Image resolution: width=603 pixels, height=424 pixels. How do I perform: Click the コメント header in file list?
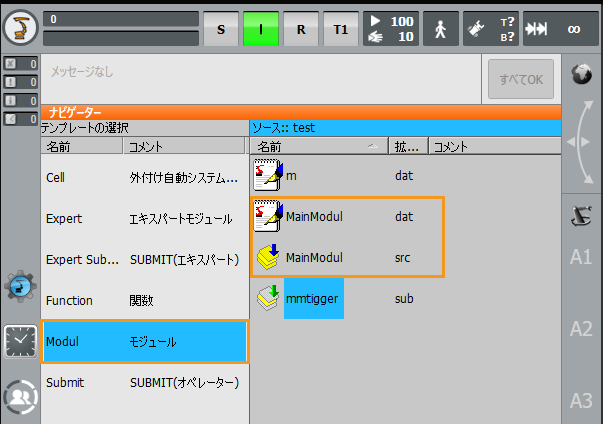(495, 146)
